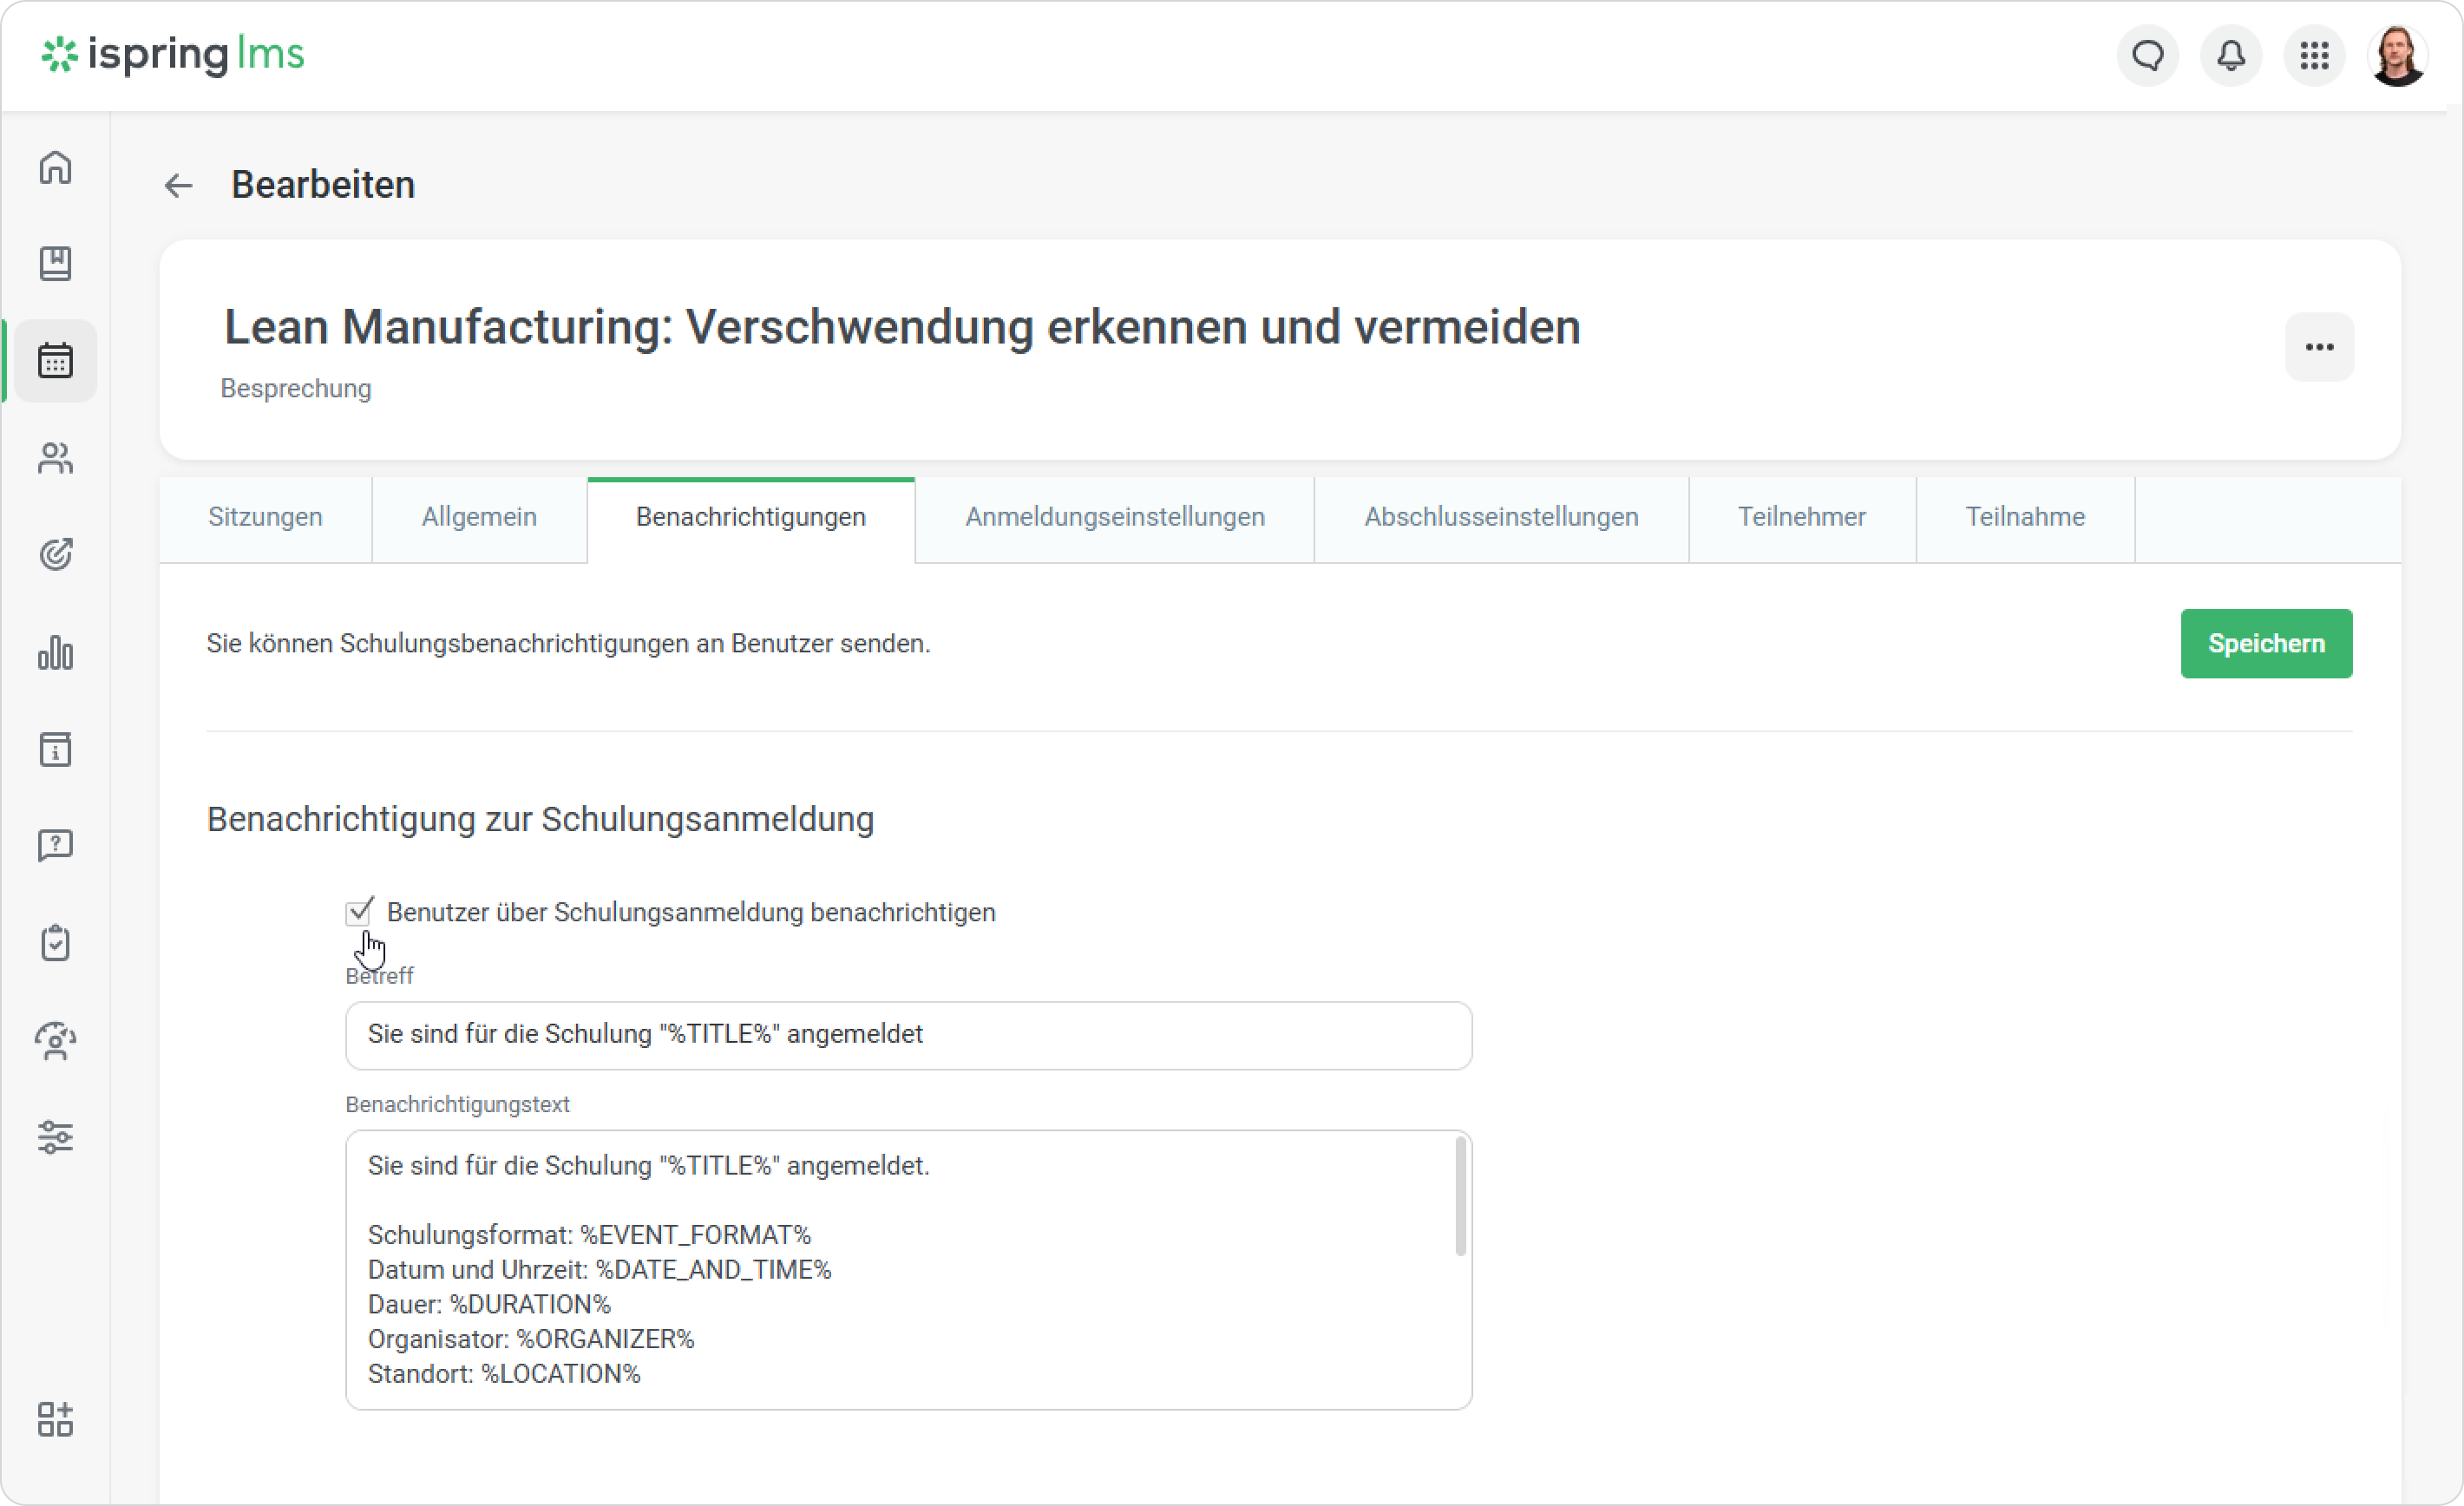Click the line 'Organisator: %ORGANIZER%'
The width and height of the screenshot is (2464, 1506).
point(531,1339)
